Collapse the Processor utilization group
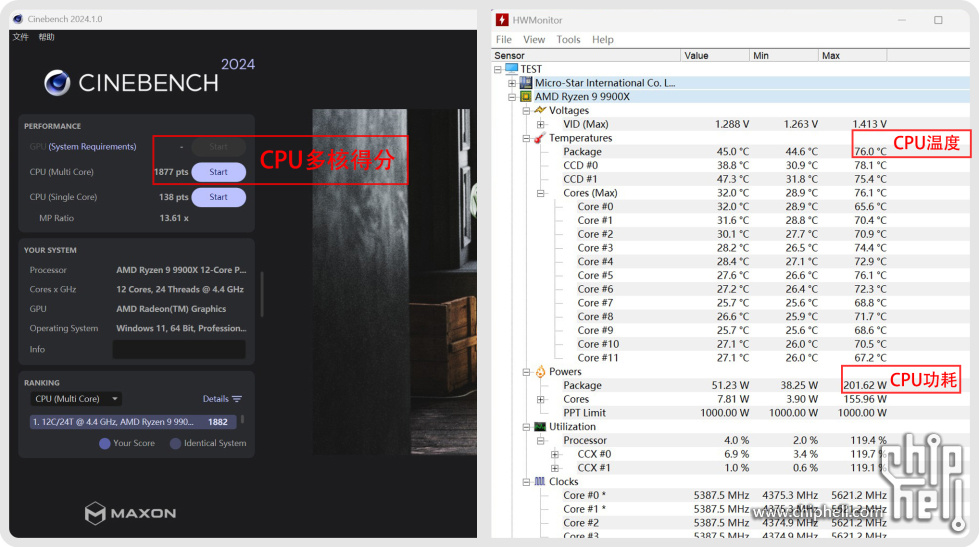 (x=541, y=440)
